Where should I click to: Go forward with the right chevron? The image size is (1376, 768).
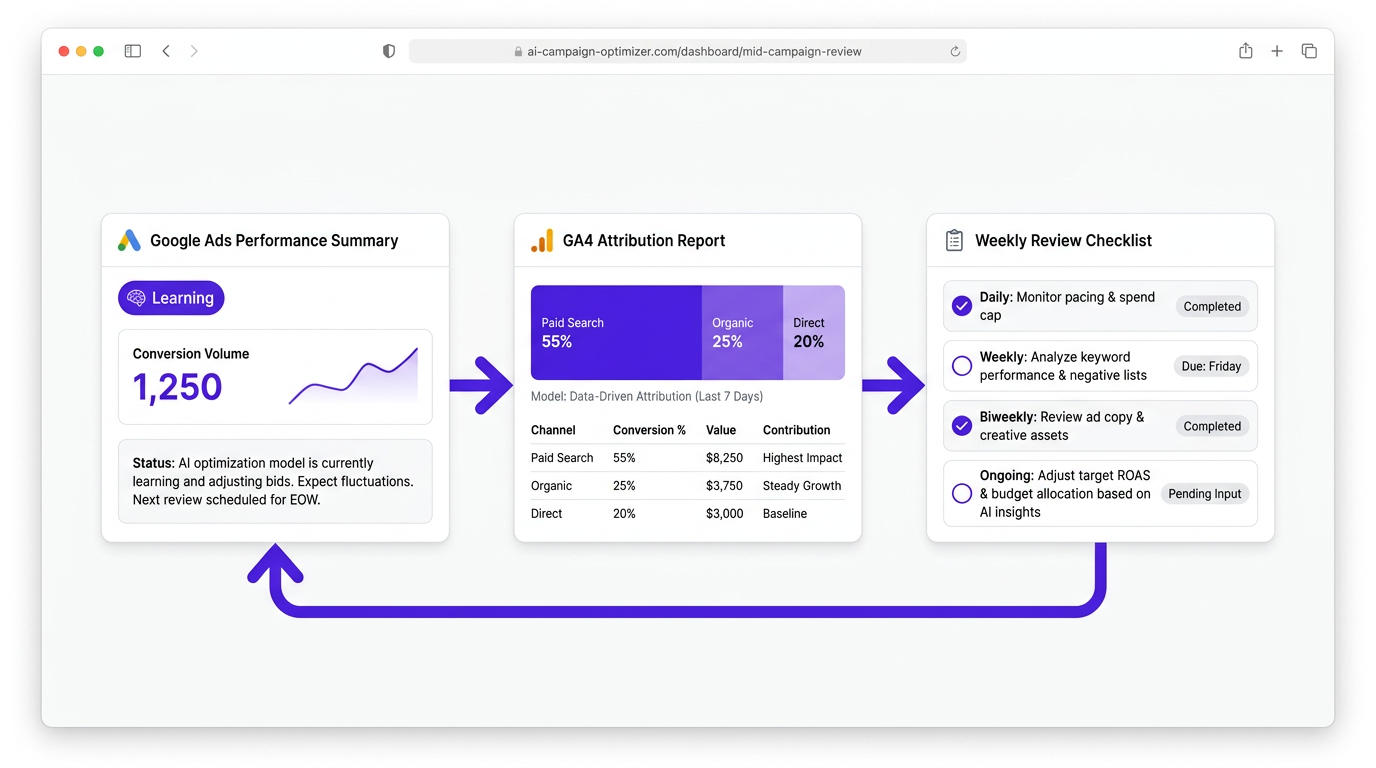point(194,51)
